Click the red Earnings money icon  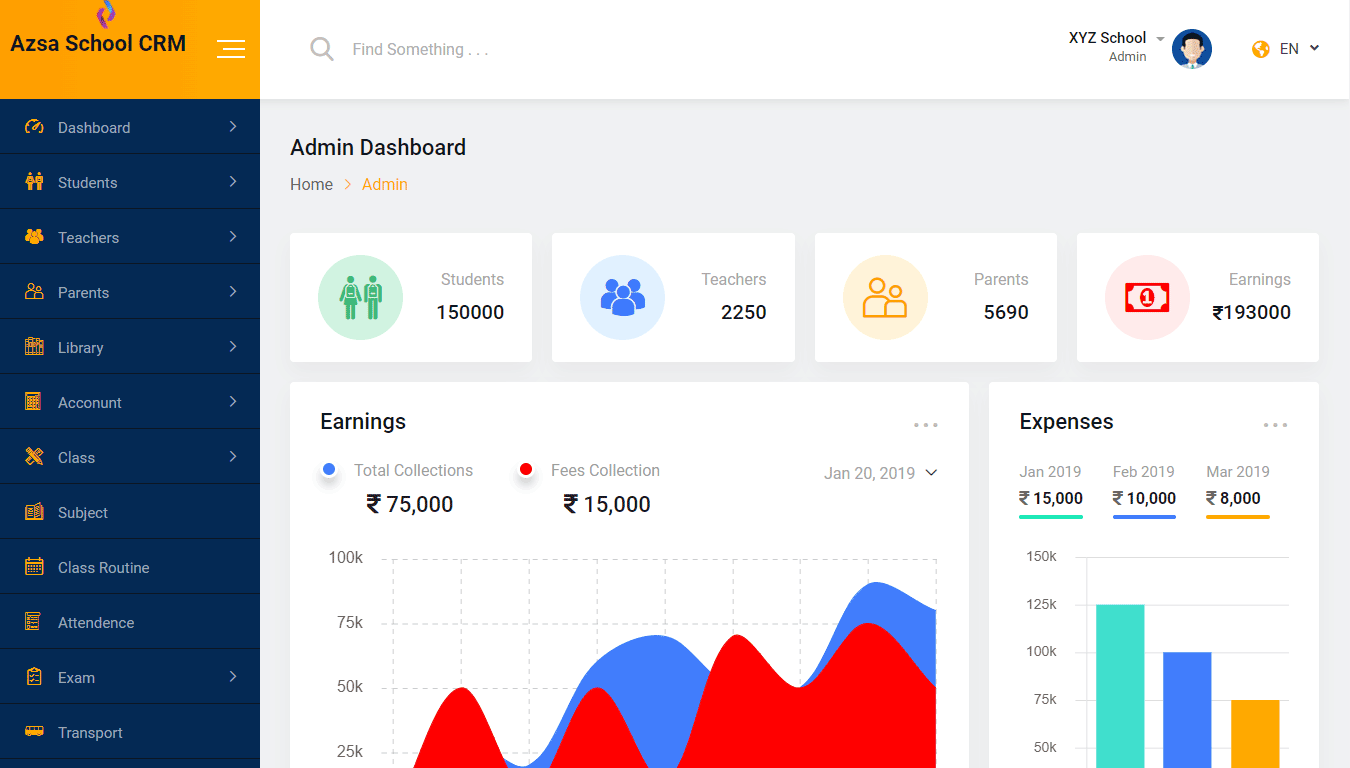point(1146,297)
